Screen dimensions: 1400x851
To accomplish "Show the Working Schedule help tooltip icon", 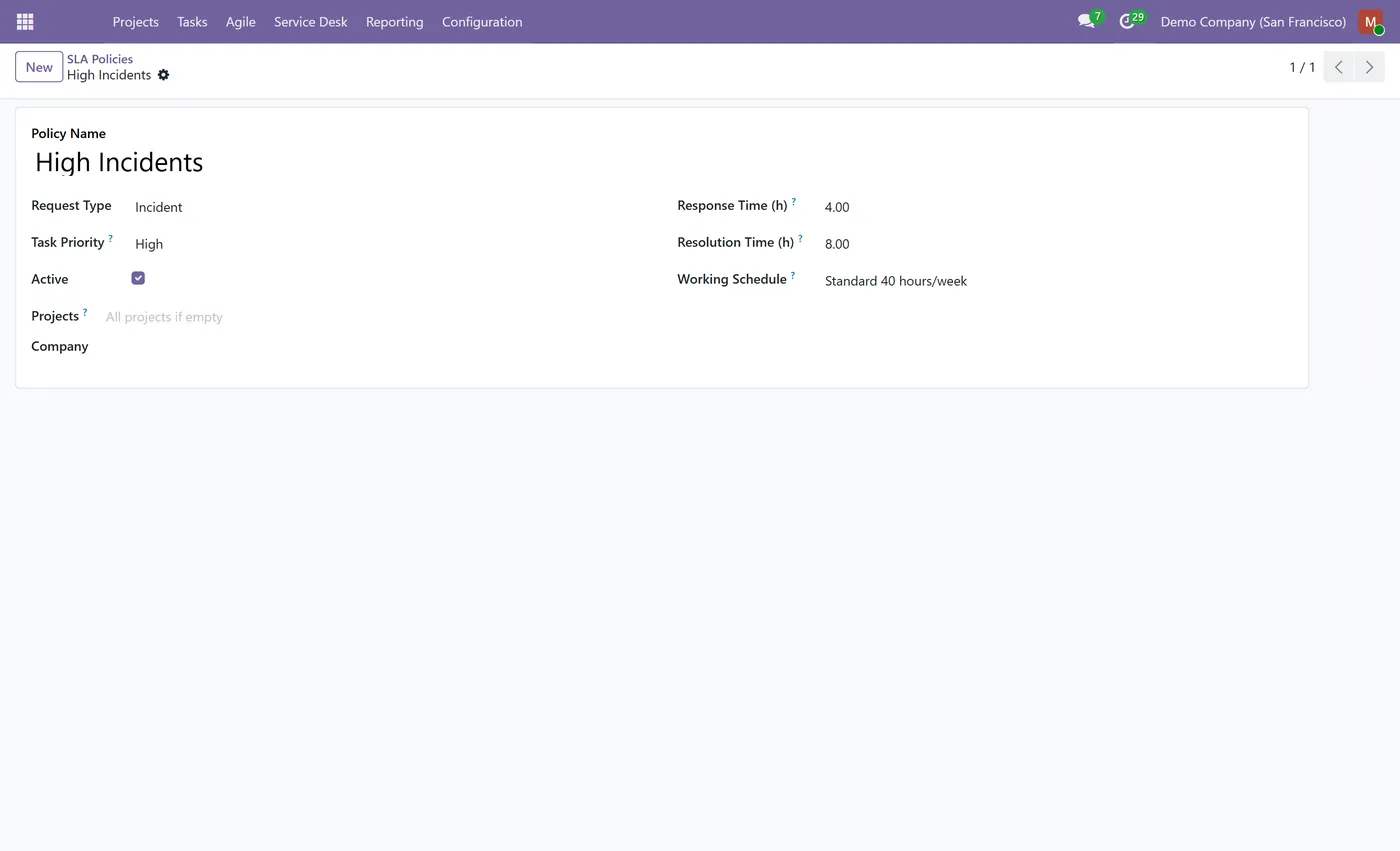I will coord(793,276).
